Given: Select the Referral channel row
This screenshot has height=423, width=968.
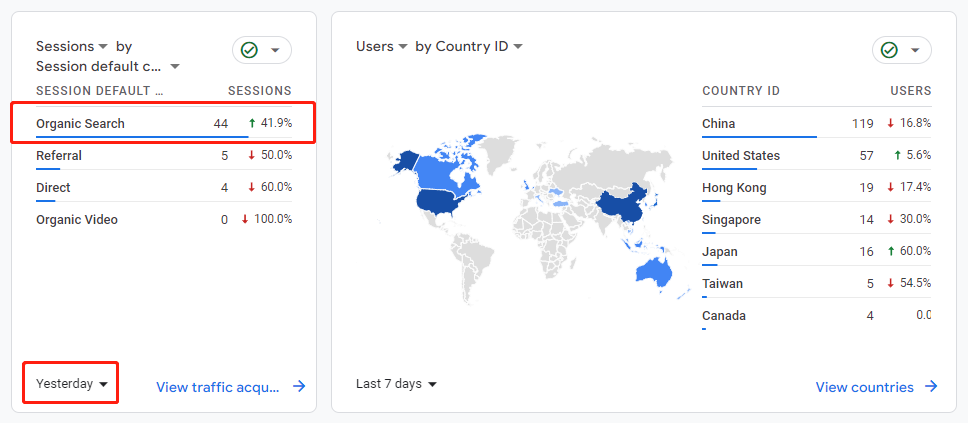Looking at the screenshot, I should click(x=164, y=156).
